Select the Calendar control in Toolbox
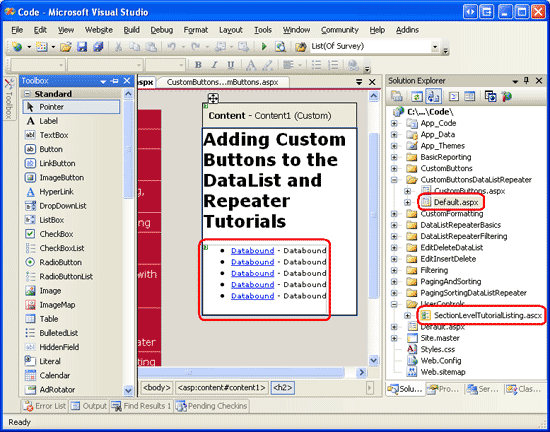The image size is (550, 432). point(55,375)
